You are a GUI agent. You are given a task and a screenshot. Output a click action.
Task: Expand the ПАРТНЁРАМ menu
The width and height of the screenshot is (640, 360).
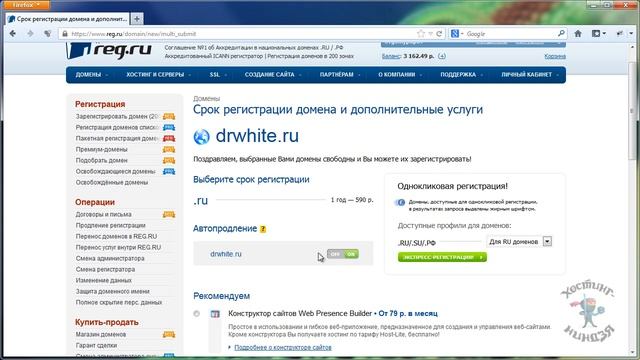click(x=340, y=75)
